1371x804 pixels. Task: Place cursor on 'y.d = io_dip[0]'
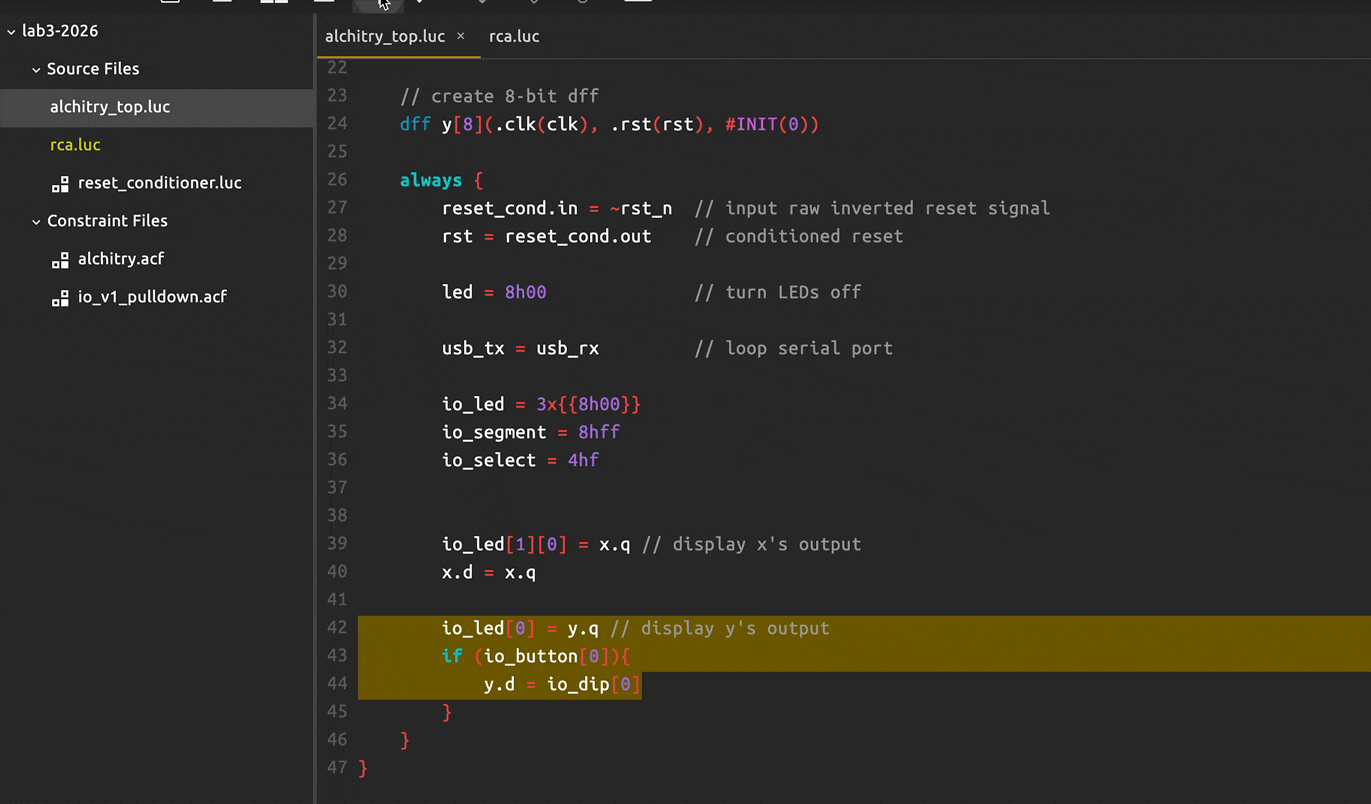(x=562, y=684)
